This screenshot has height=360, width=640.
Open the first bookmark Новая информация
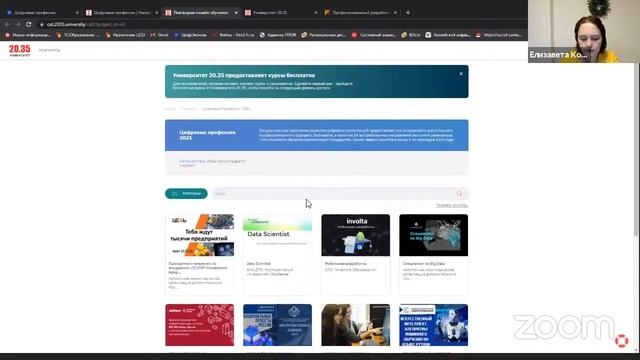click(x=28, y=35)
